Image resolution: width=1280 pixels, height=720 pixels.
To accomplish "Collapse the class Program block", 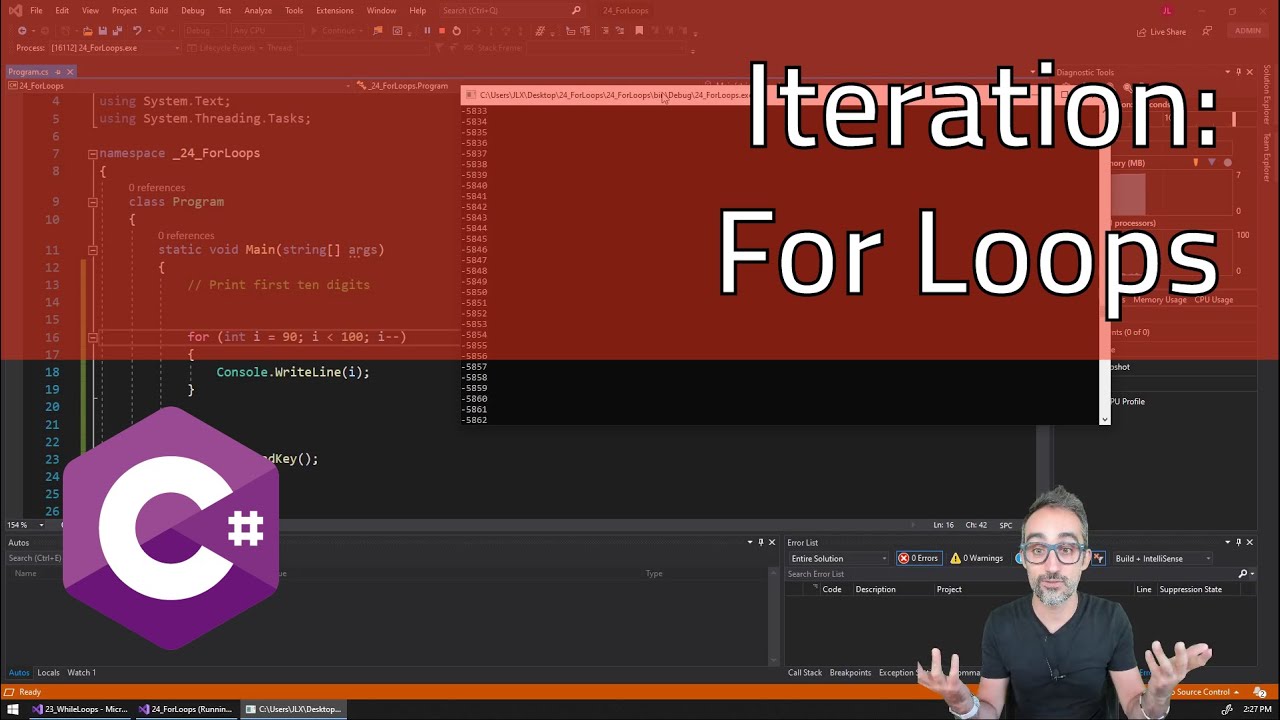I will pos(92,202).
